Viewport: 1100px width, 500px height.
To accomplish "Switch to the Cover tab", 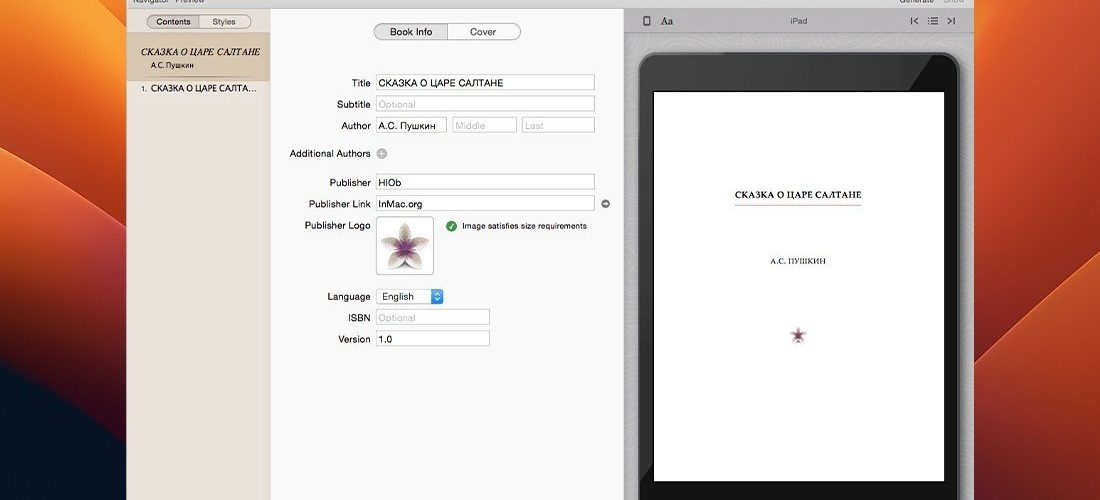I will point(483,32).
